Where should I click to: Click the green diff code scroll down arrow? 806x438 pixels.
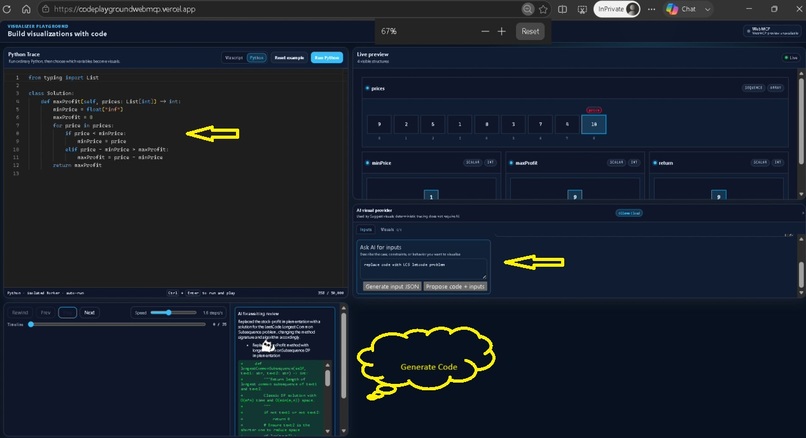tap(327, 431)
